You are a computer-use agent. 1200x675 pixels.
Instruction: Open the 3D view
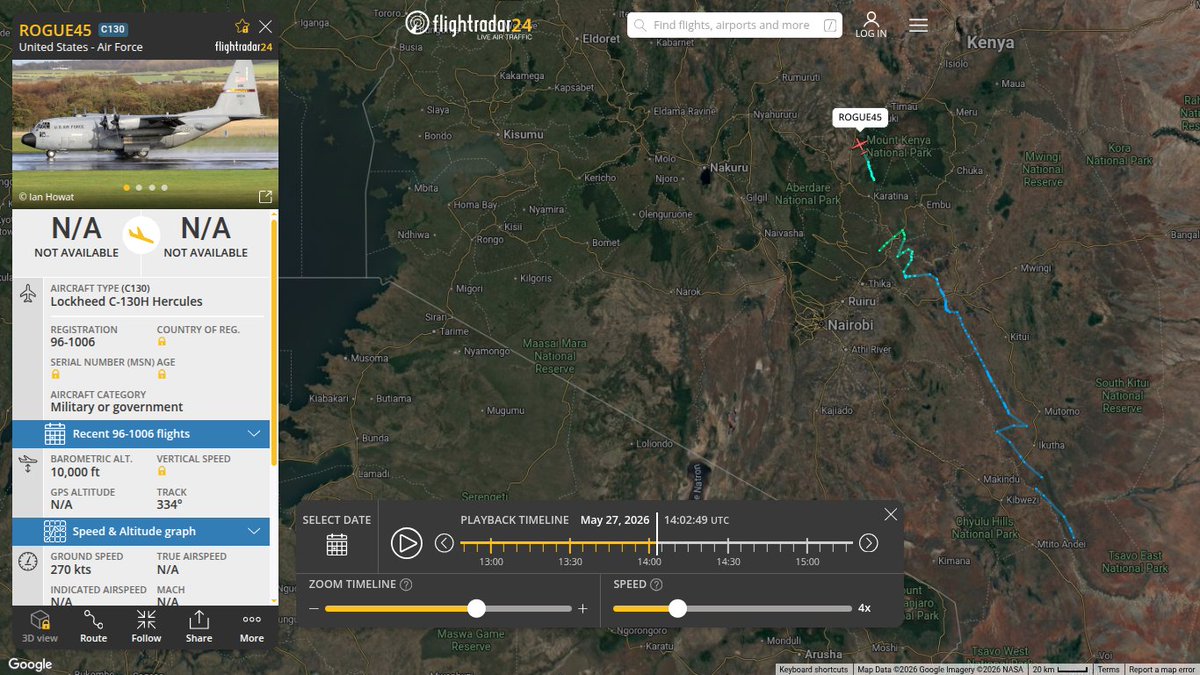tap(40, 626)
